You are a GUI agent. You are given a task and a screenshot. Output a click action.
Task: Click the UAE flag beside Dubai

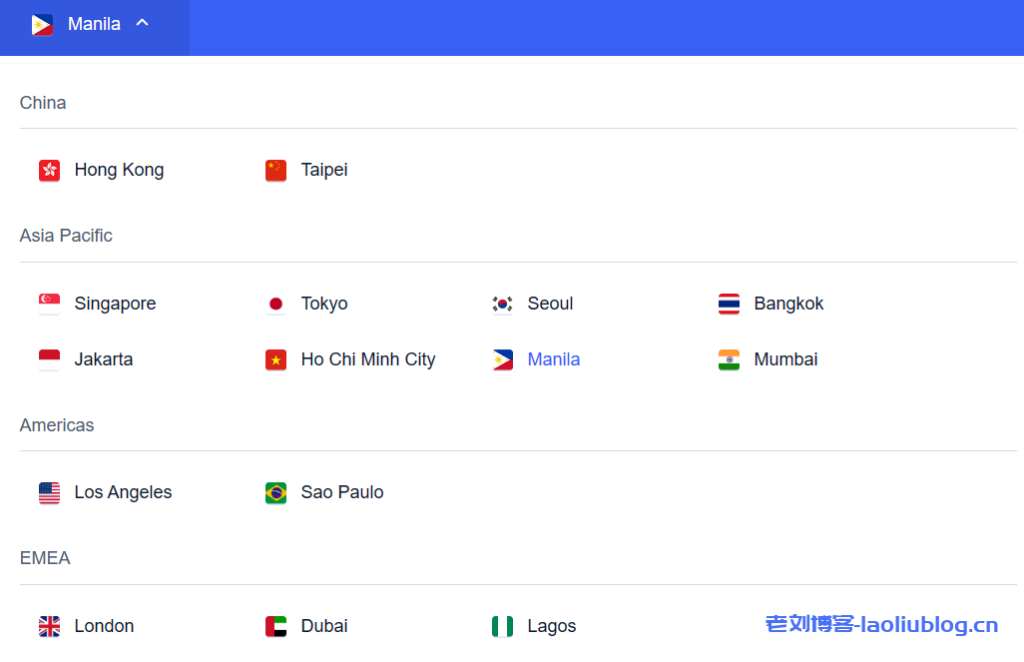pos(276,627)
